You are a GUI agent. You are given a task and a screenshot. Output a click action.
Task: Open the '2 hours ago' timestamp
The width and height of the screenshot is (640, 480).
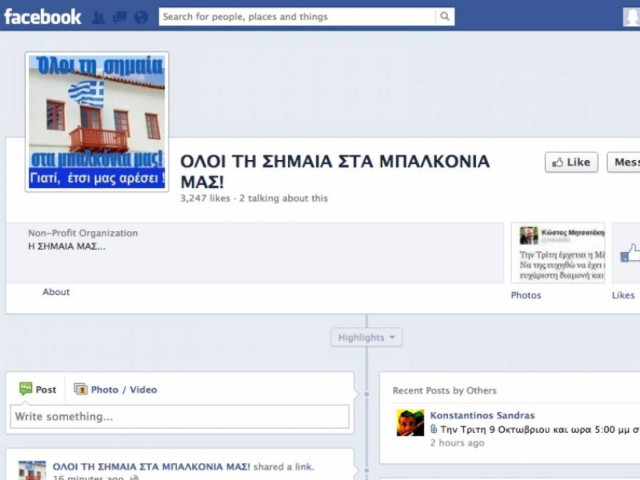tap(457, 443)
